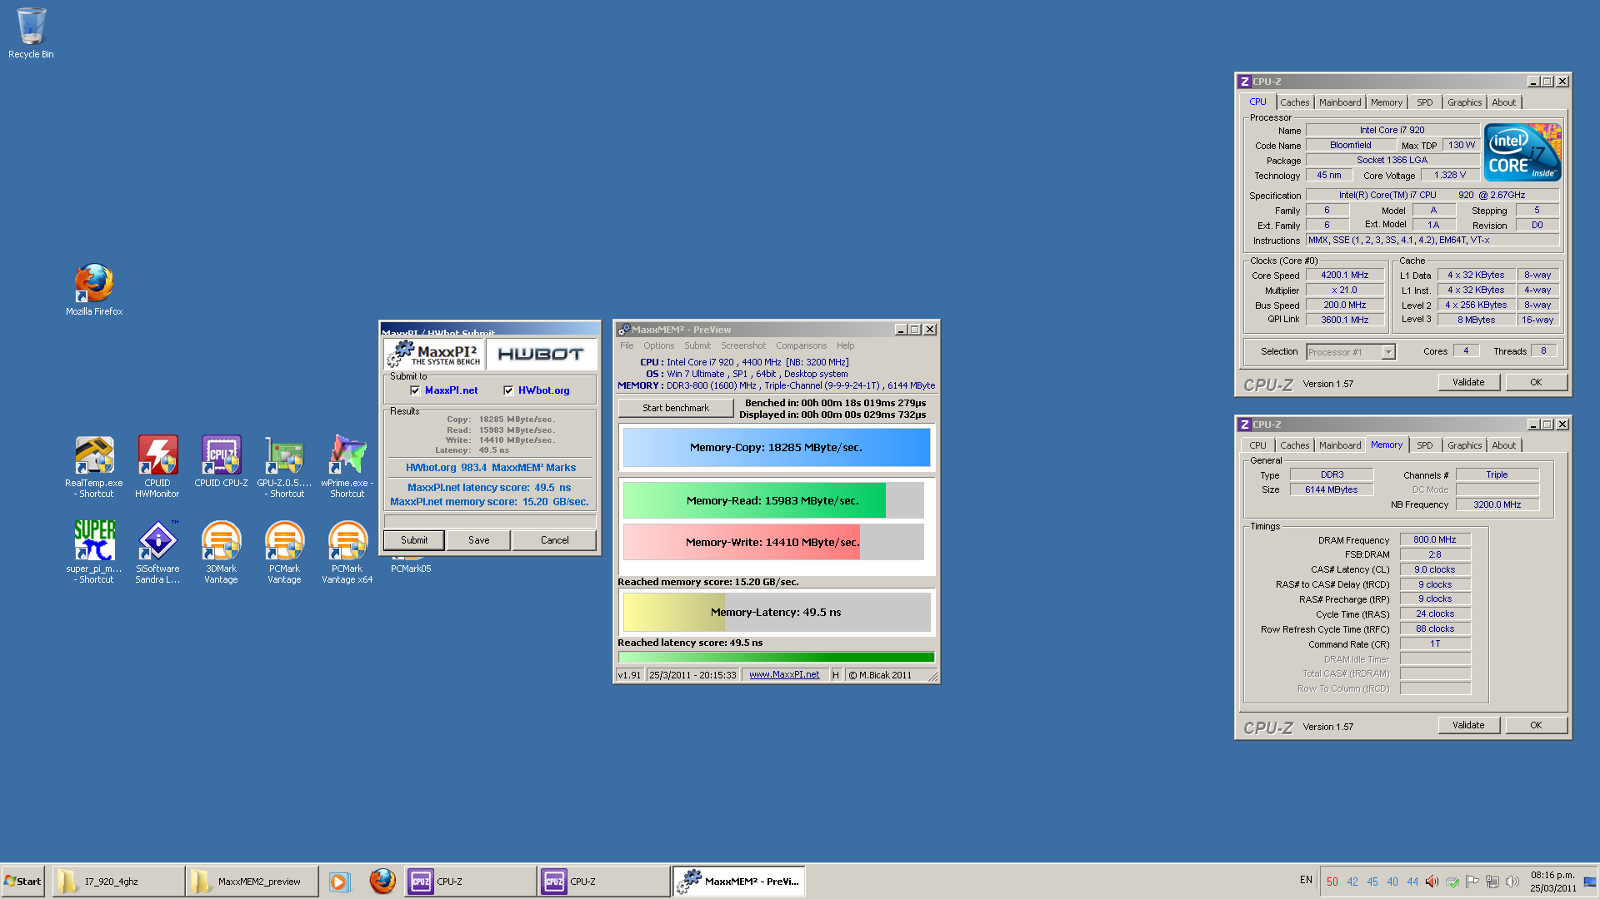
Task: Click the Start benchmark button
Action: point(676,408)
